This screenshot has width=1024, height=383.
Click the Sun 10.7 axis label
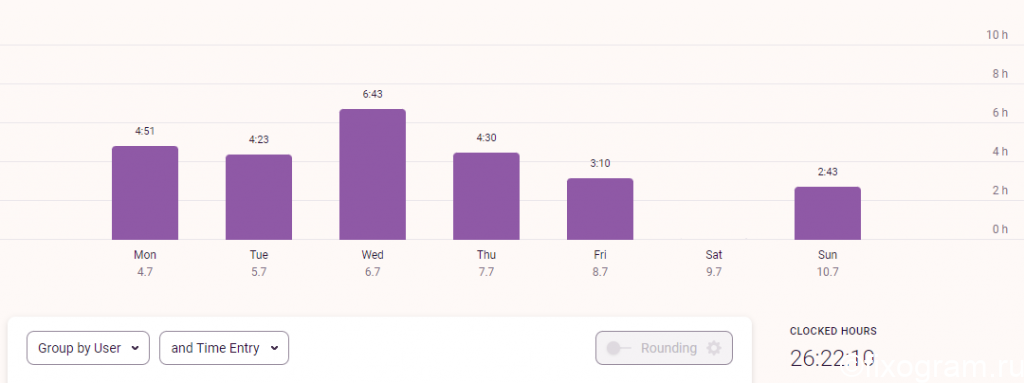click(x=827, y=263)
